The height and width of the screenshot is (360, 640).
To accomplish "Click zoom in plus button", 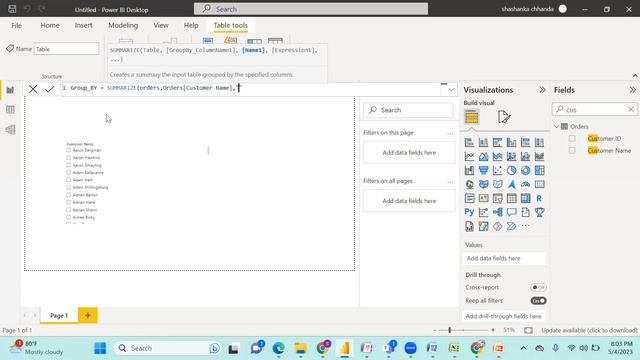I will [x=493, y=330].
